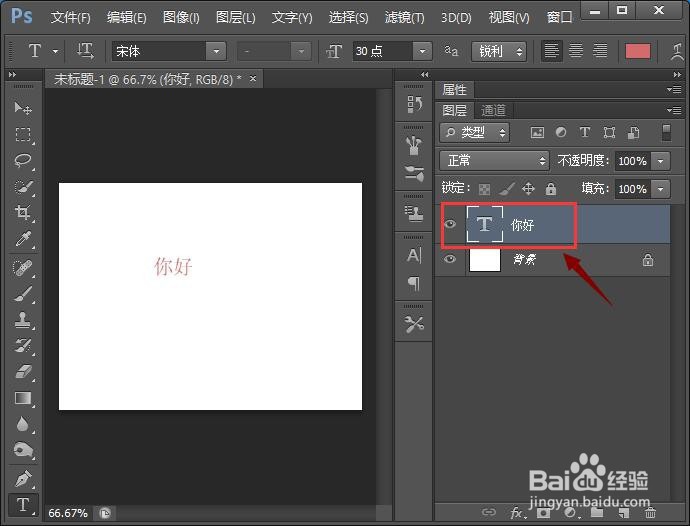Open the Brush presets panel icon
This screenshot has width=690, height=526.
click(414, 146)
